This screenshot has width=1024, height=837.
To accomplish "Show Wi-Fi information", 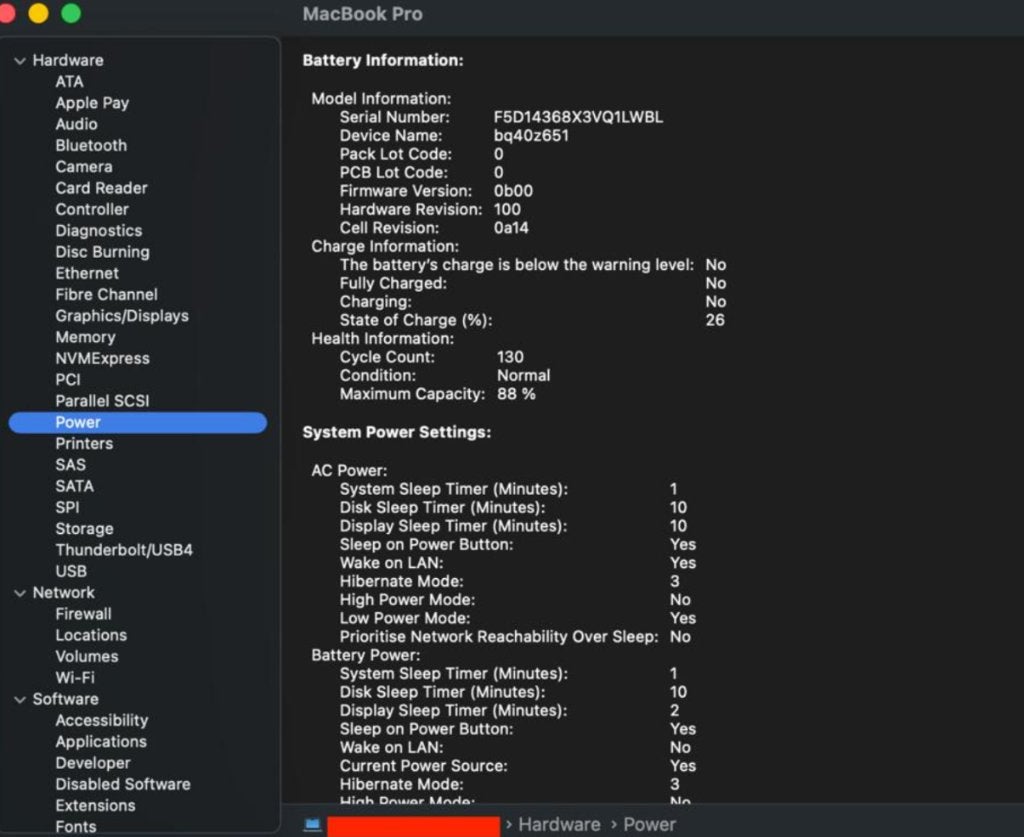I will coord(75,678).
